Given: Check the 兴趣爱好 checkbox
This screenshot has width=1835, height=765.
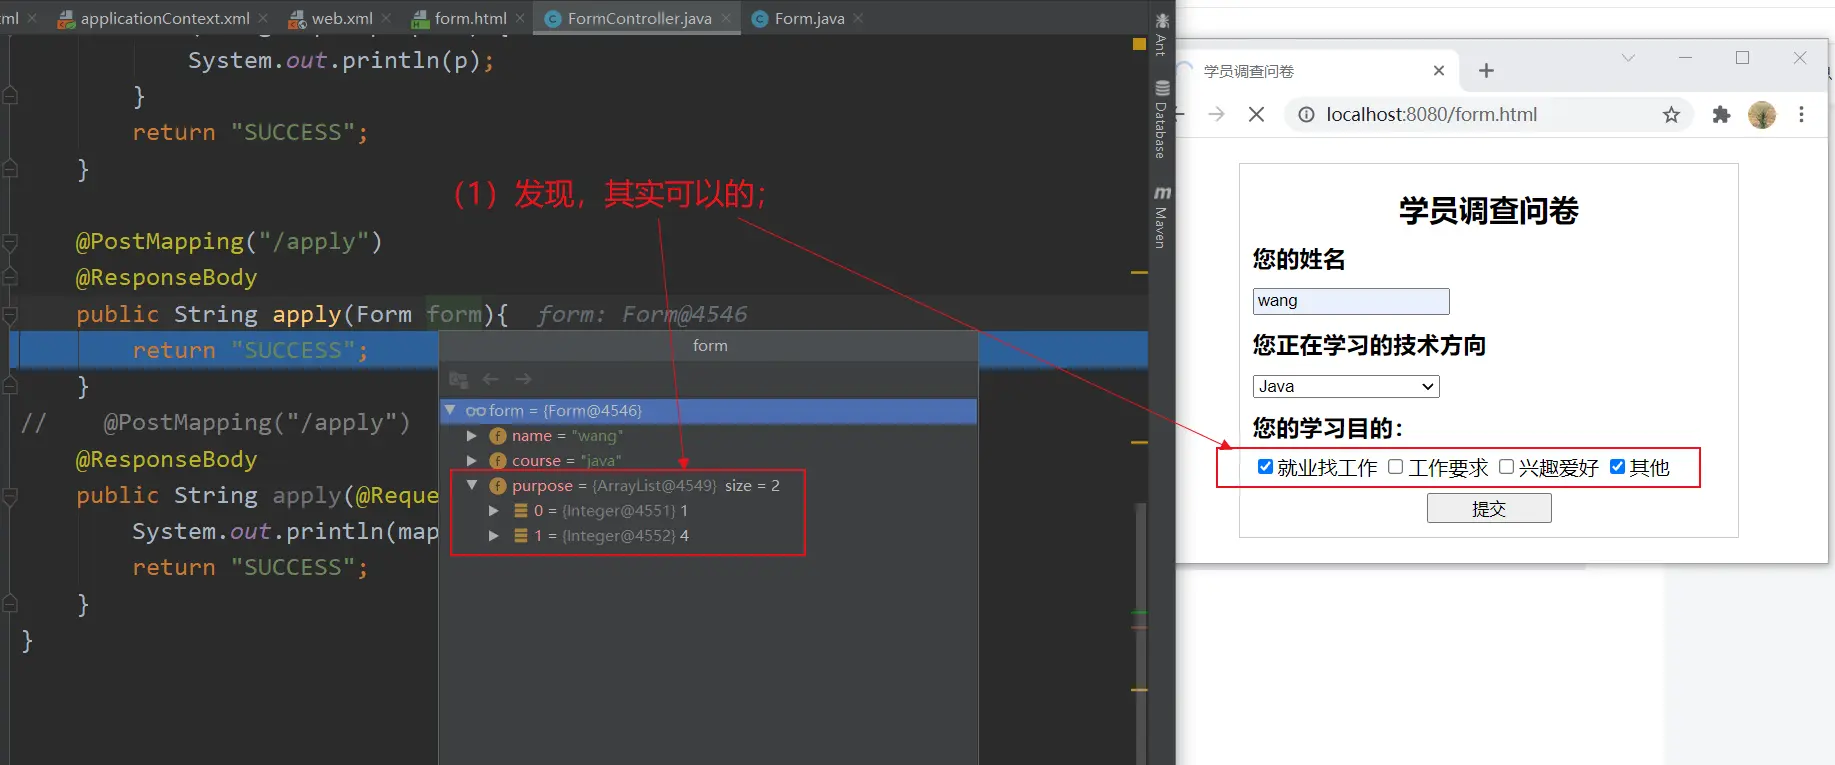Looking at the screenshot, I should (x=1506, y=467).
